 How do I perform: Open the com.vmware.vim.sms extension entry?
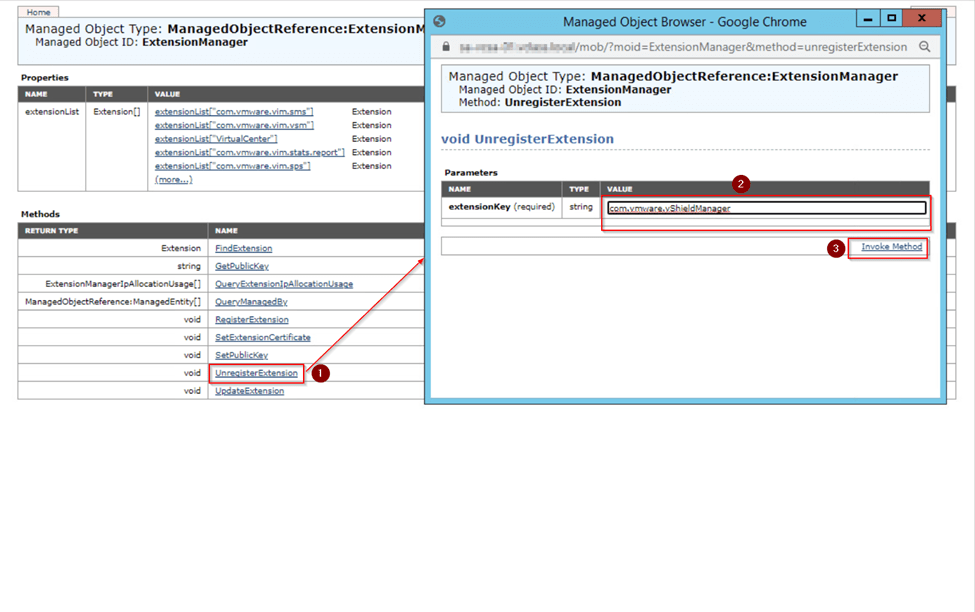pos(232,112)
